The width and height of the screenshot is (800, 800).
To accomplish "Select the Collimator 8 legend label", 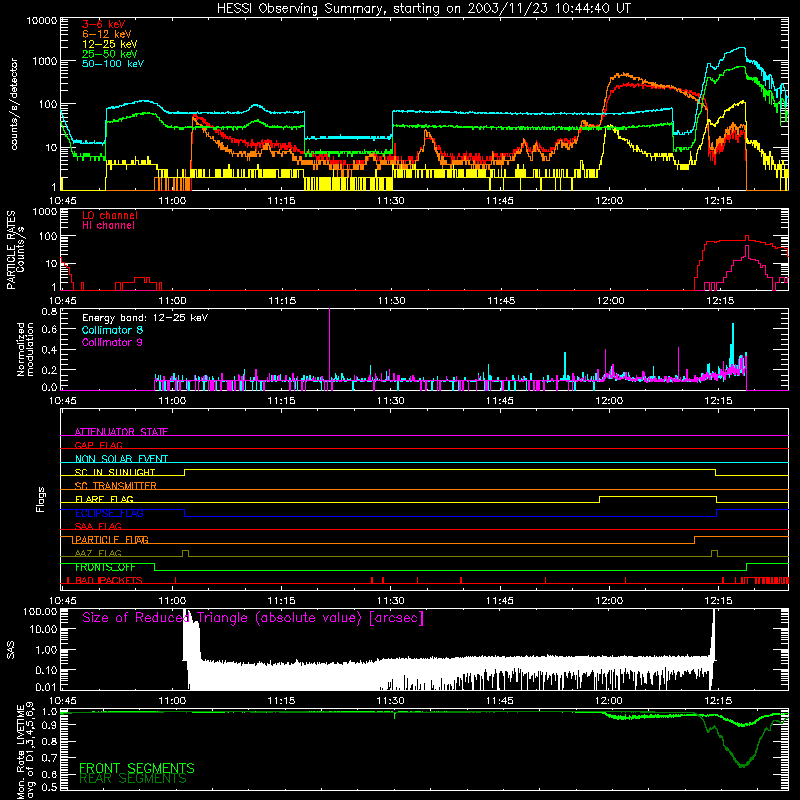I will (x=112, y=330).
